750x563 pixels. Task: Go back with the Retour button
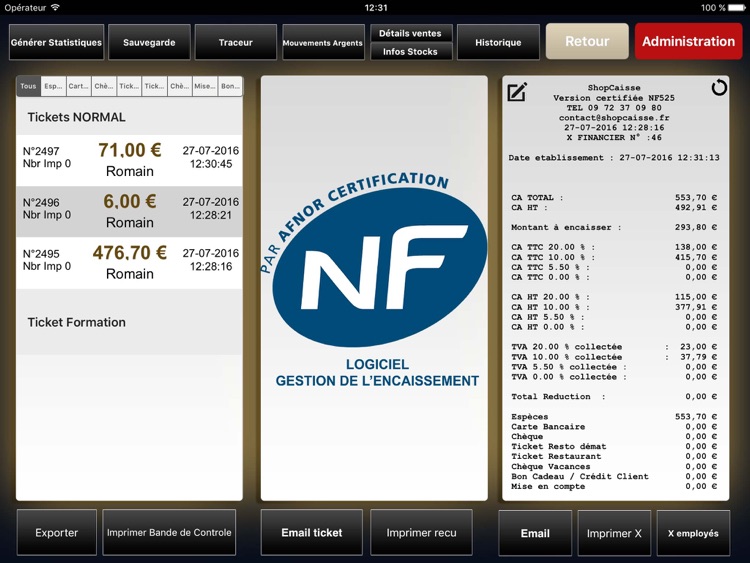click(587, 41)
